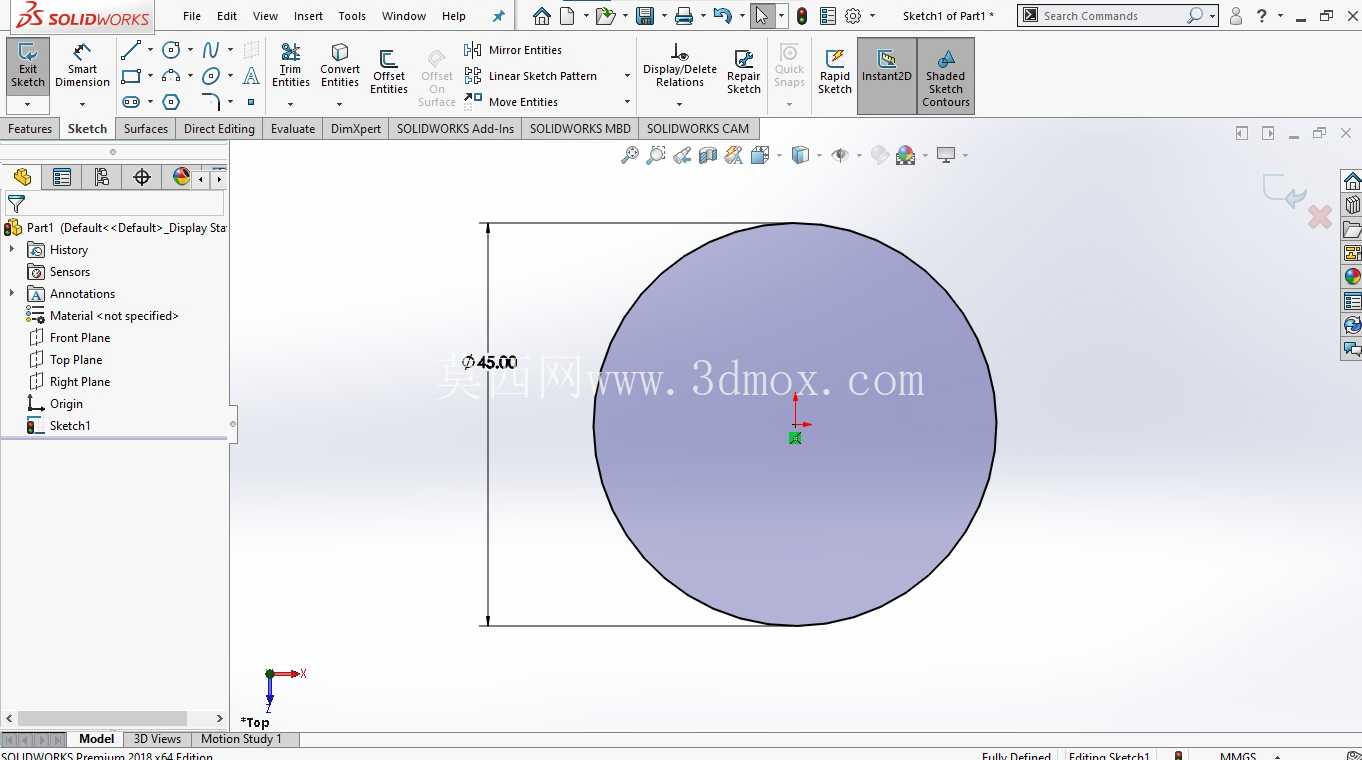
Task: Expand the History tree node
Action: 12,250
